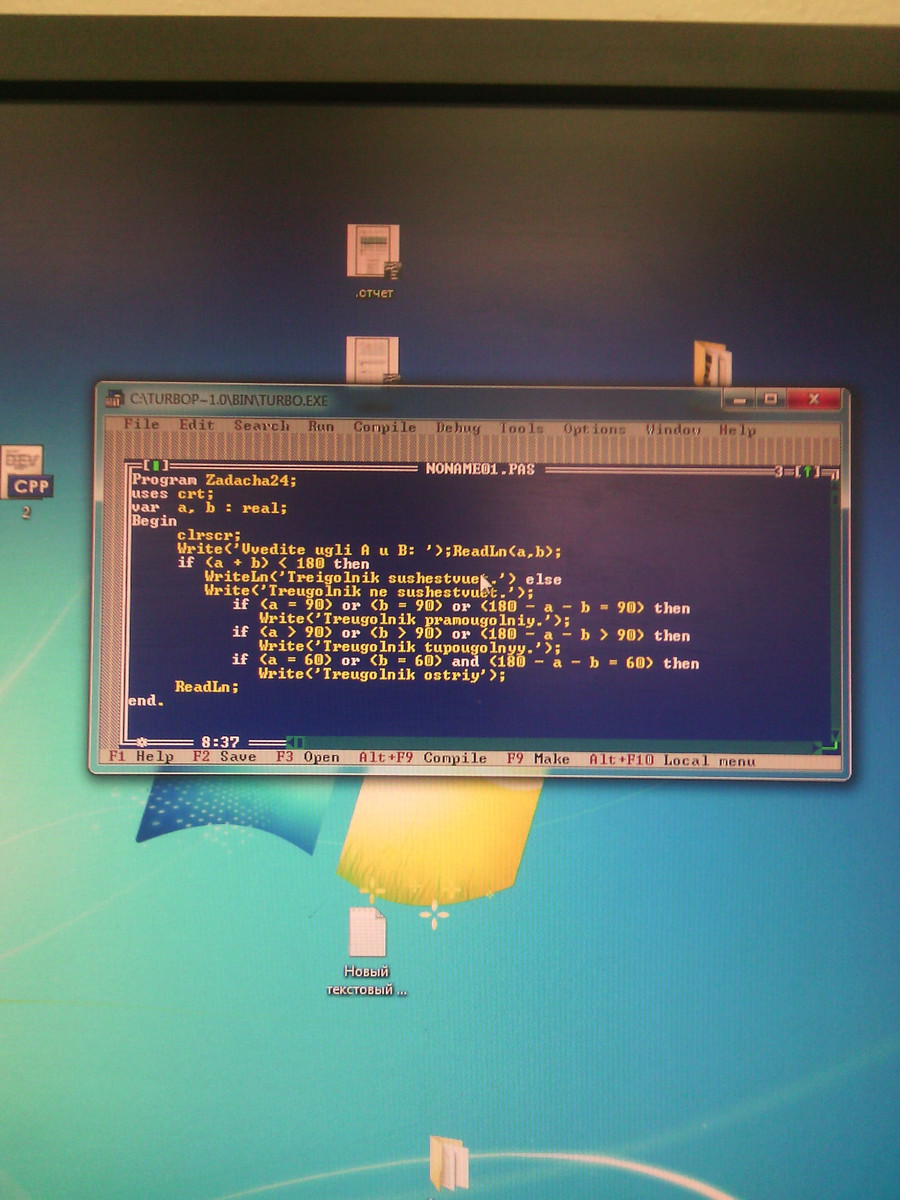Click the 'if (a + b) < 180 then' line

(x=273, y=564)
